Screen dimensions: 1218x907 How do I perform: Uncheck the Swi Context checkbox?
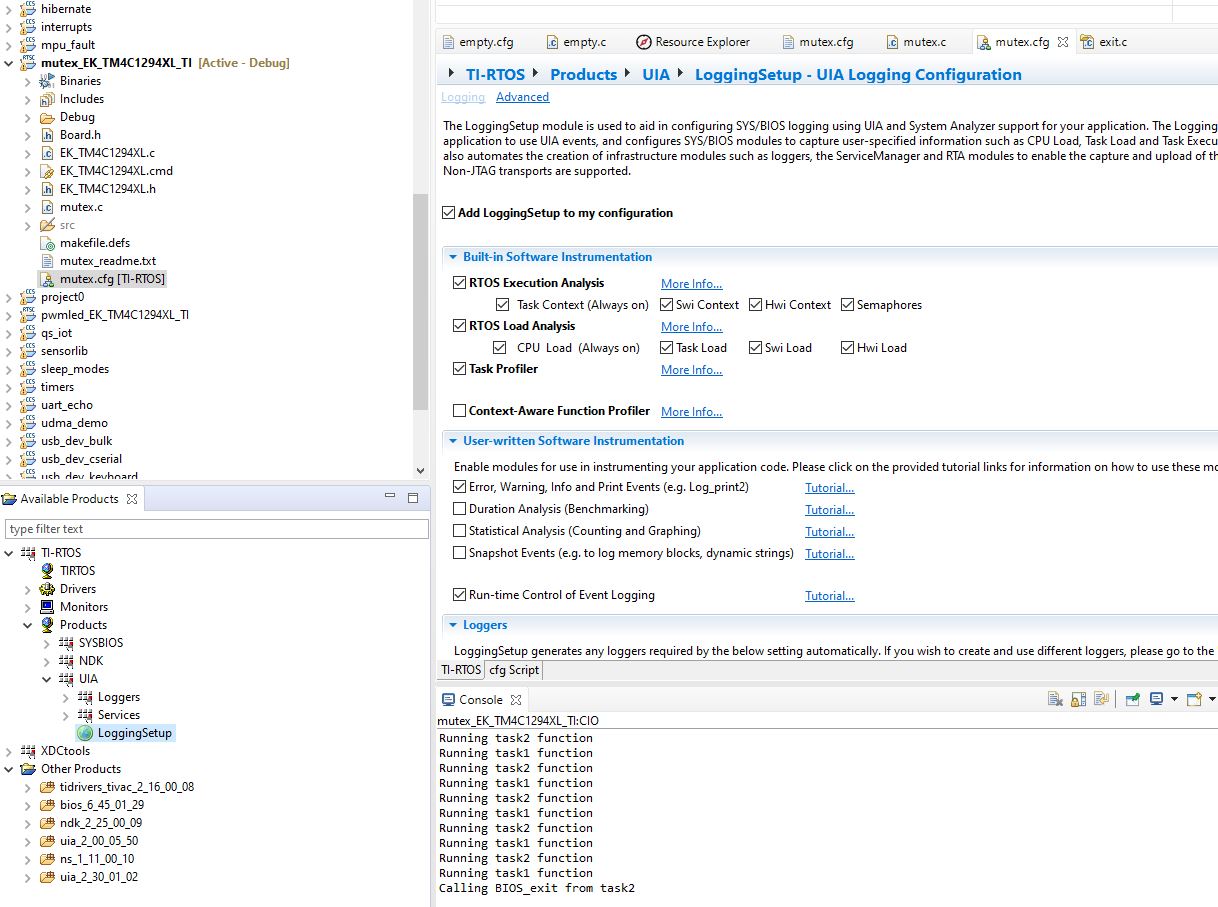point(667,305)
